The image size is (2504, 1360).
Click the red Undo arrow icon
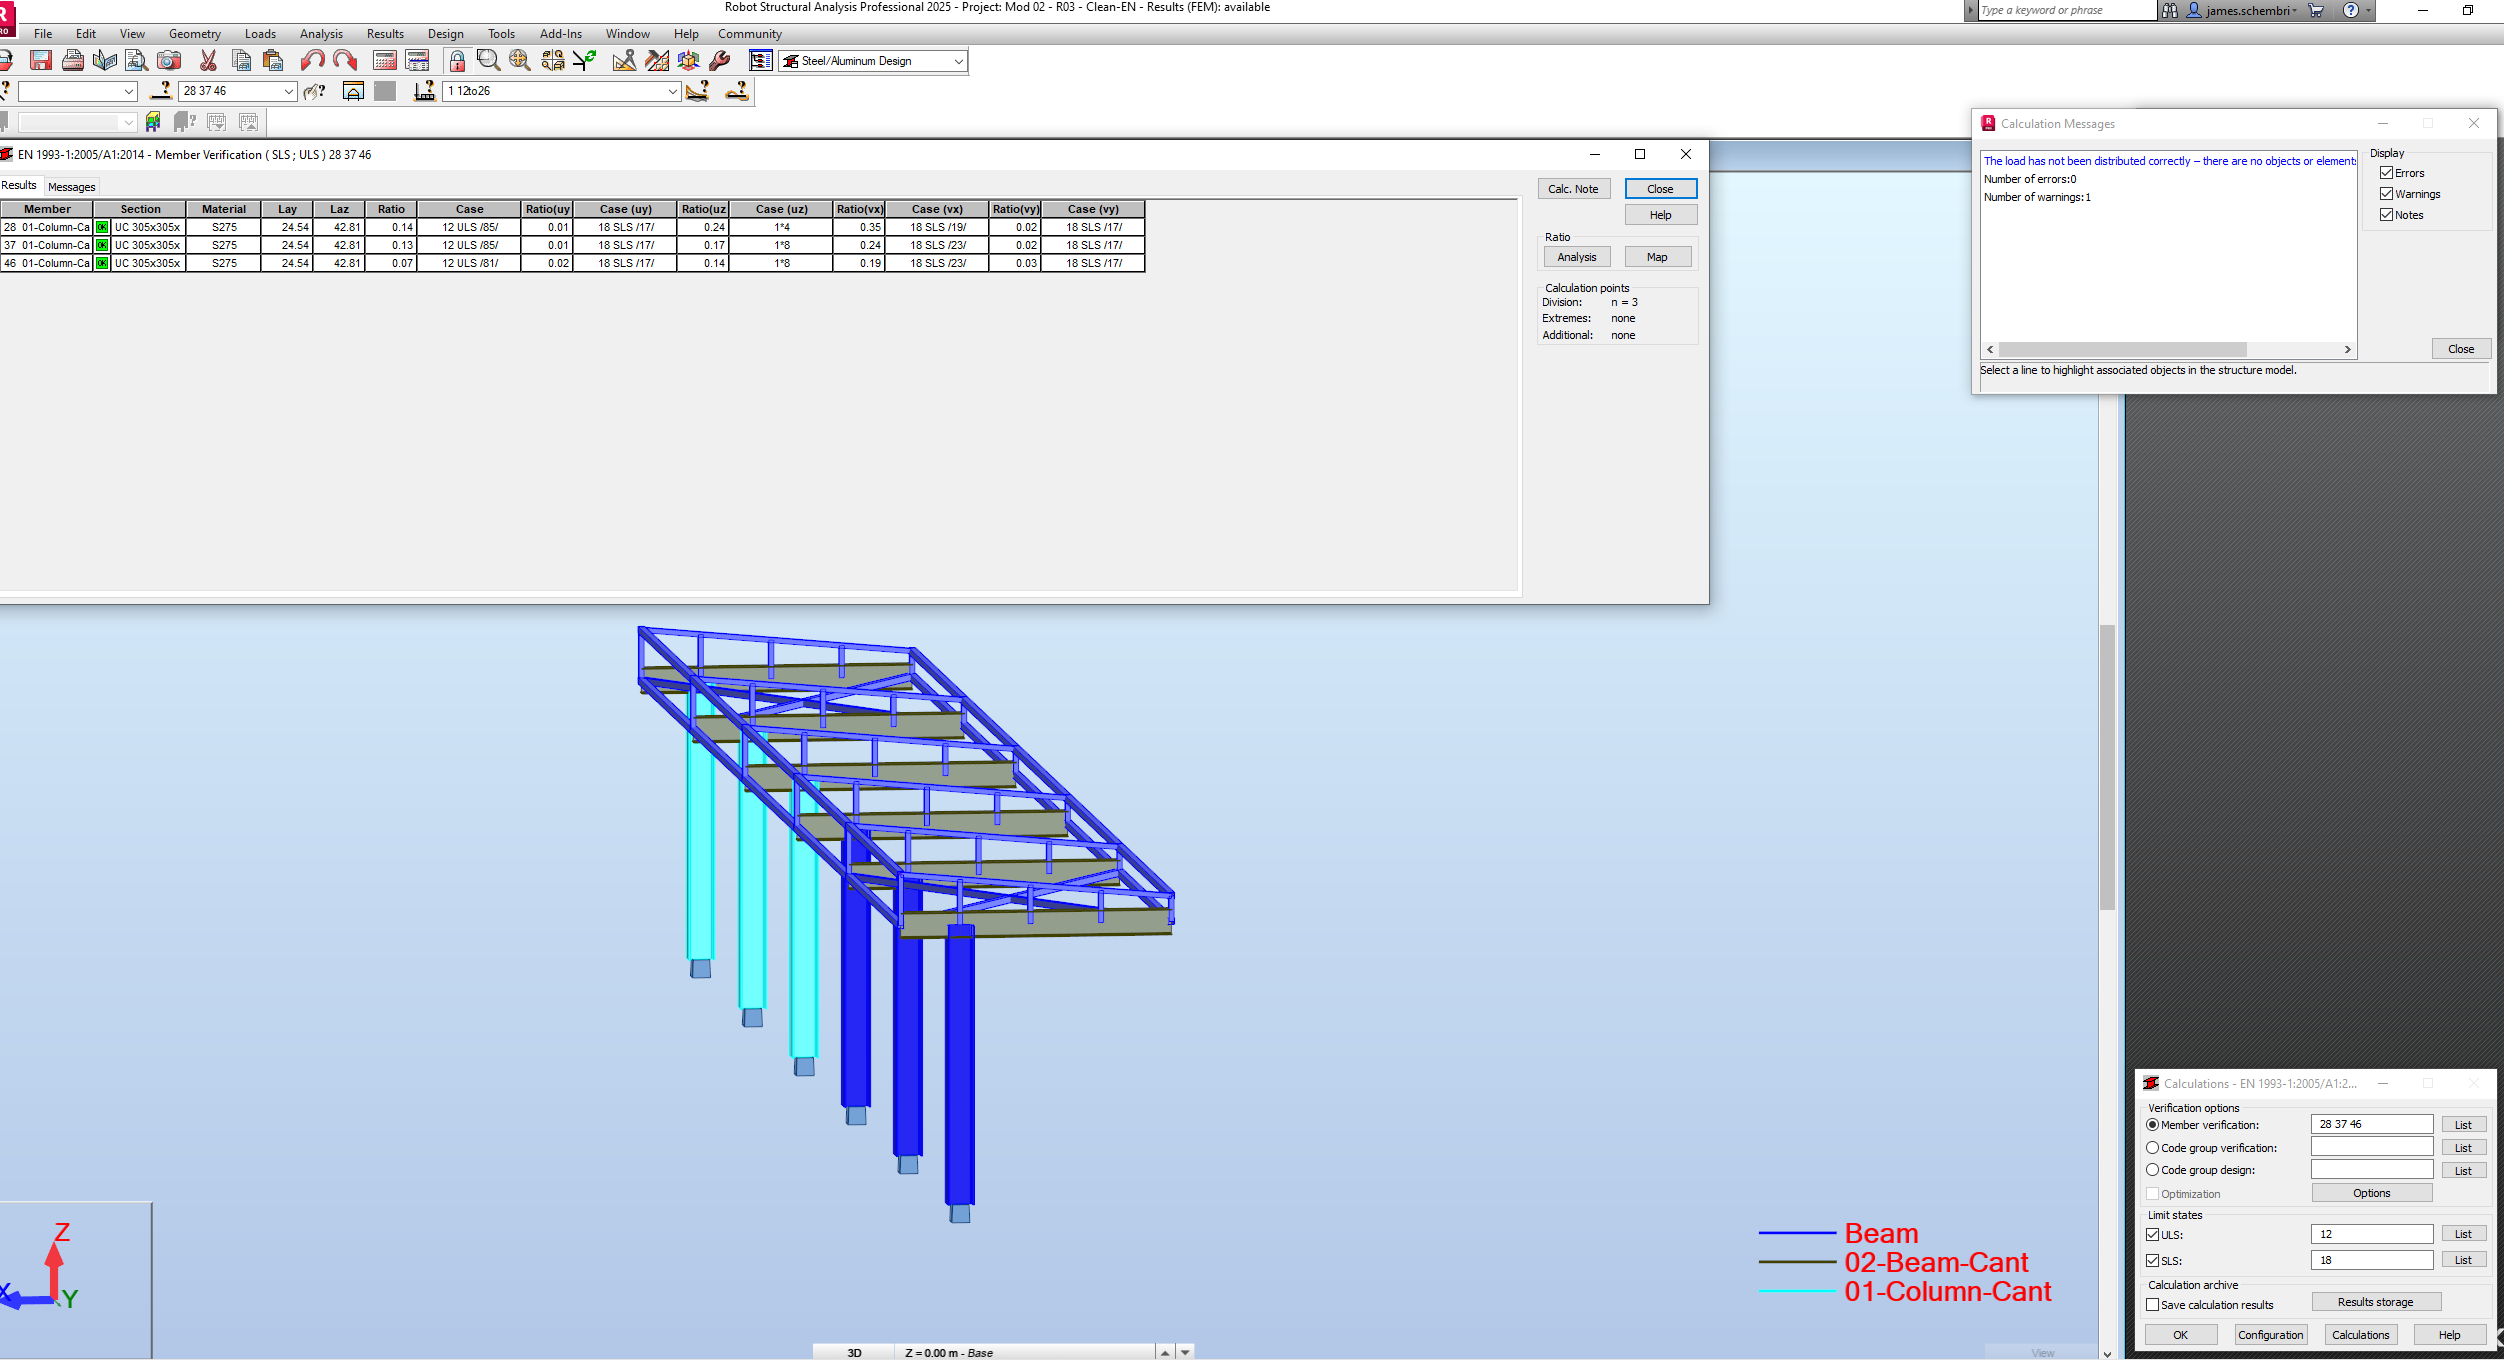coord(313,61)
